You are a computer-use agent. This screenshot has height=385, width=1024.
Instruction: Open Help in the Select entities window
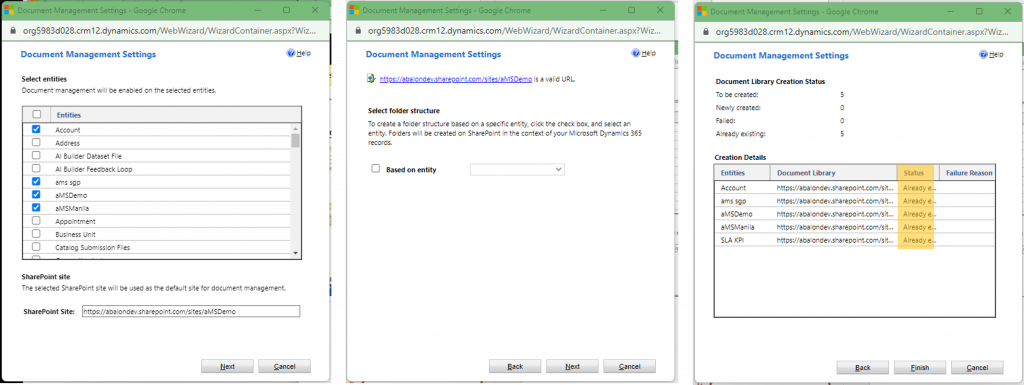(298, 54)
